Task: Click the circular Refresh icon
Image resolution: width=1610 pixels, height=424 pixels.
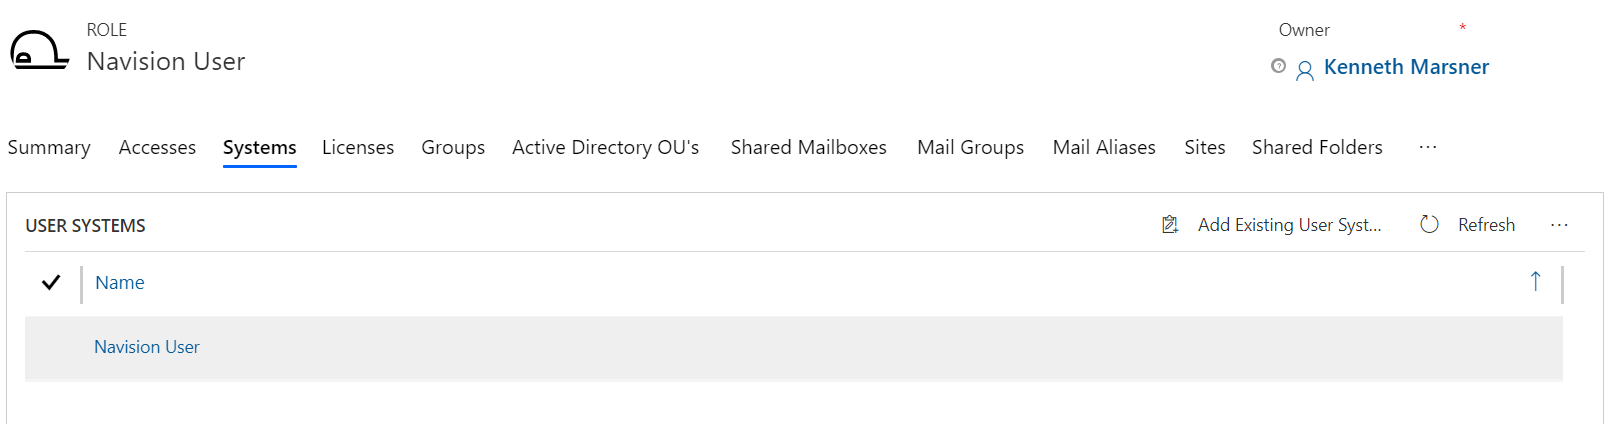Action: [1429, 225]
